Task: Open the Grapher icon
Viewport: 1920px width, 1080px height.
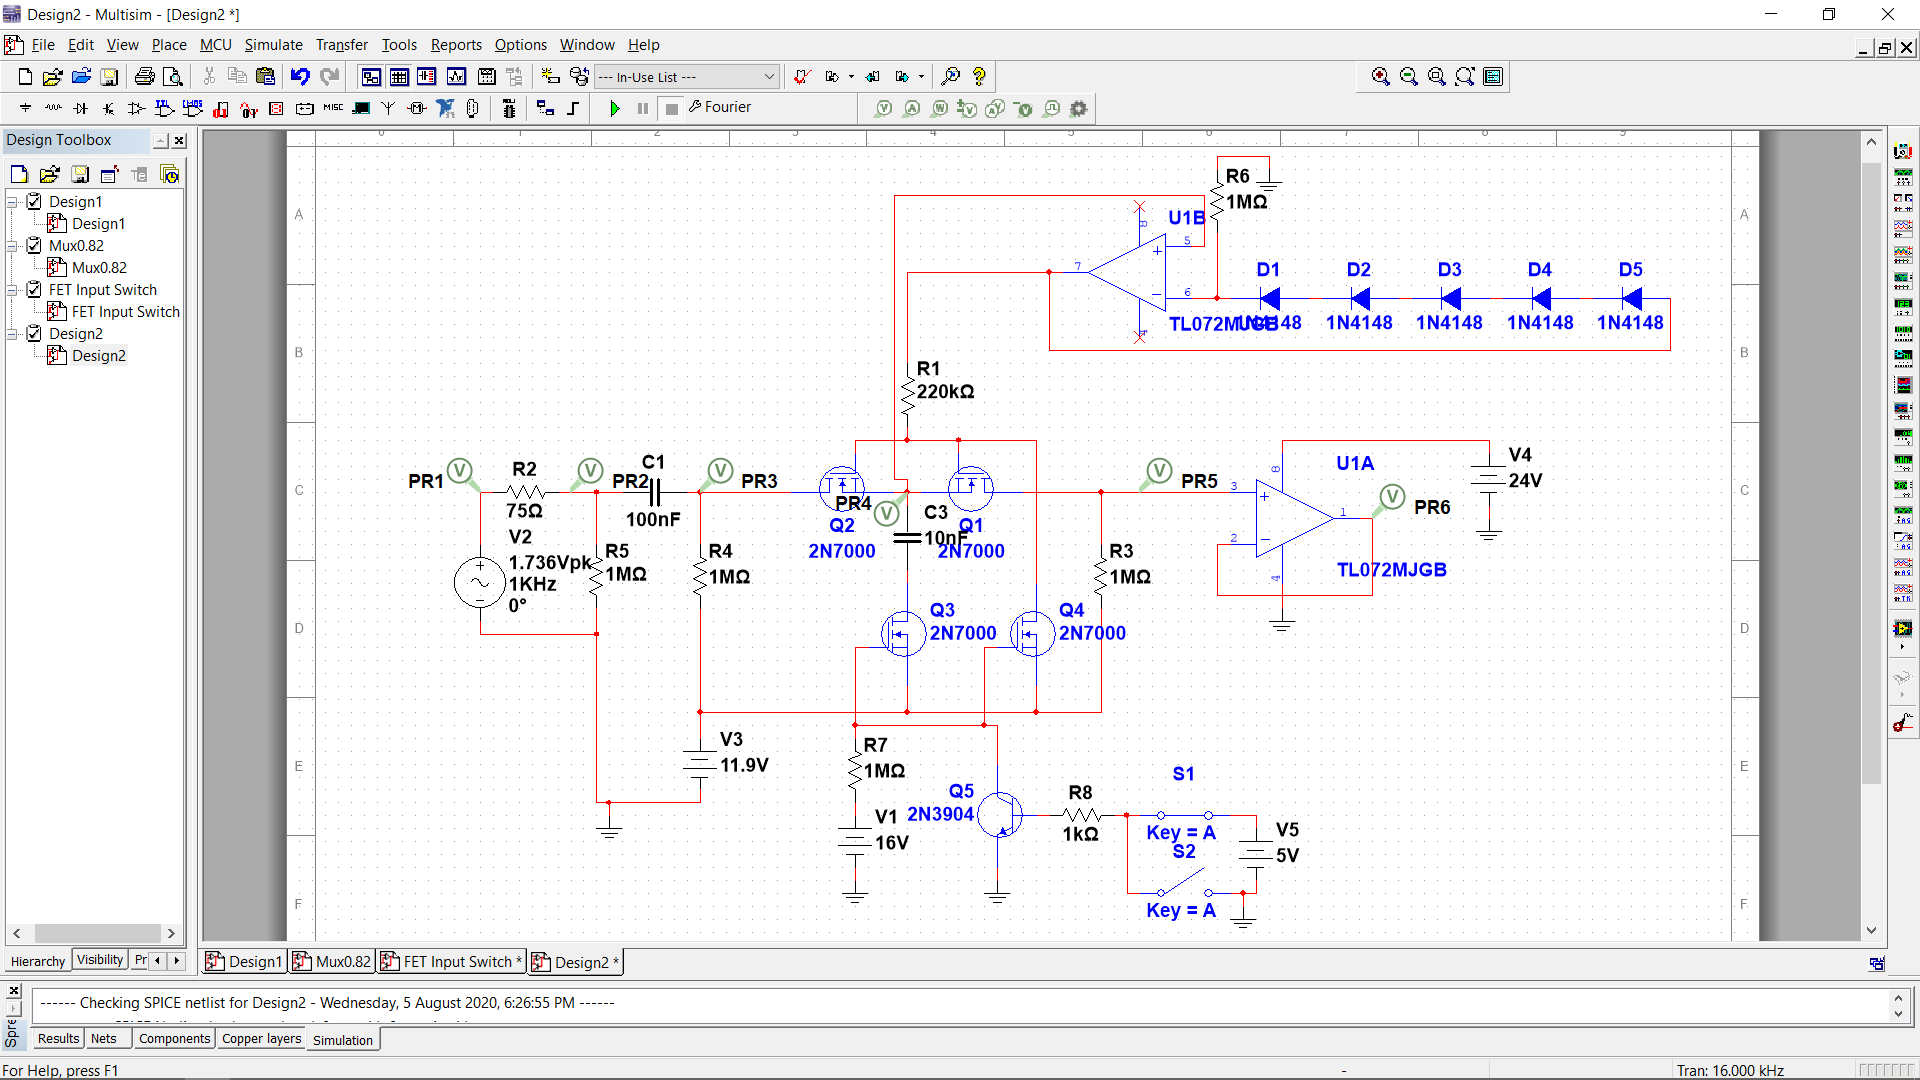Action: (457, 77)
